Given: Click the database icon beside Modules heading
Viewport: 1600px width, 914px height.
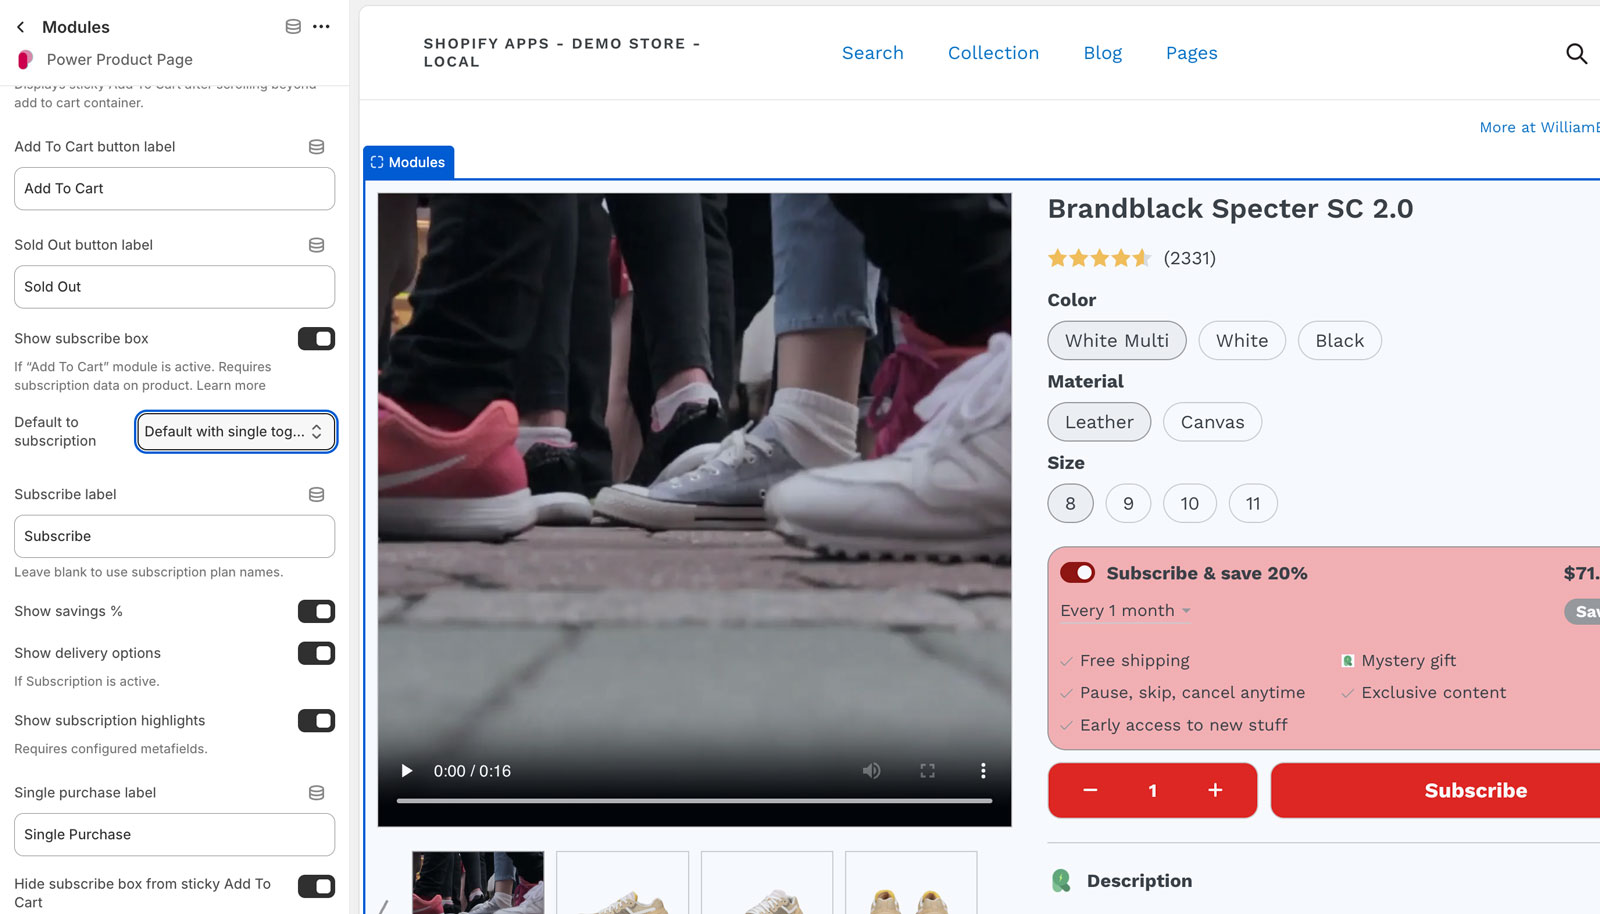Looking at the screenshot, I should pyautogui.click(x=293, y=26).
